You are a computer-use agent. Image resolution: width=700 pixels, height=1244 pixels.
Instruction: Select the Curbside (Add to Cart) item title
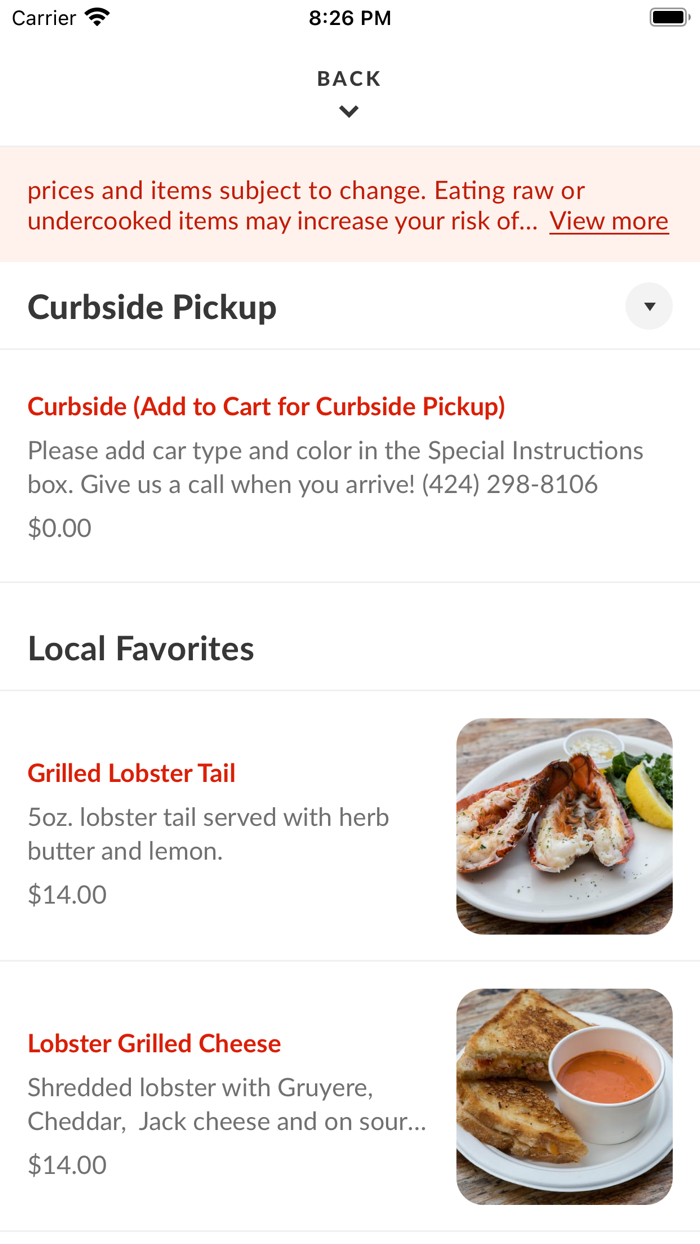[x=266, y=407]
